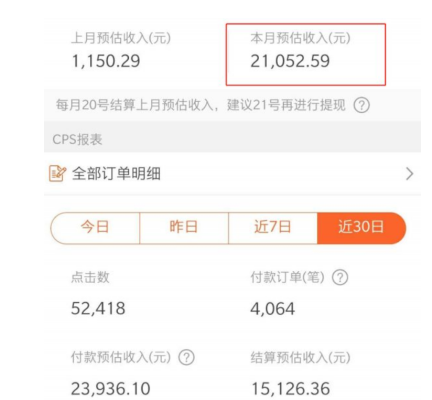Click the help icon beside withdrawal notice
The width and height of the screenshot is (432, 400).
coord(362,105)
